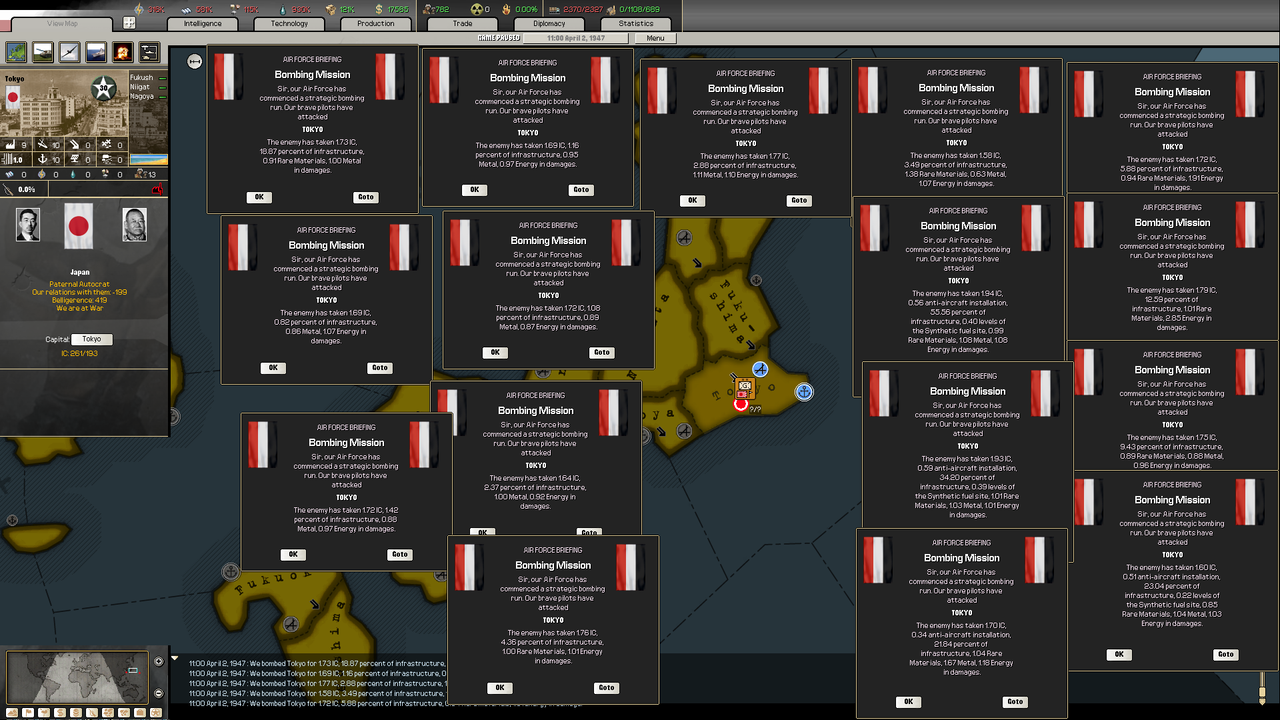This screenshot has height=720, width=1280.
Task: Select the map view icon in left toolbar
Action: coord(17,52)
